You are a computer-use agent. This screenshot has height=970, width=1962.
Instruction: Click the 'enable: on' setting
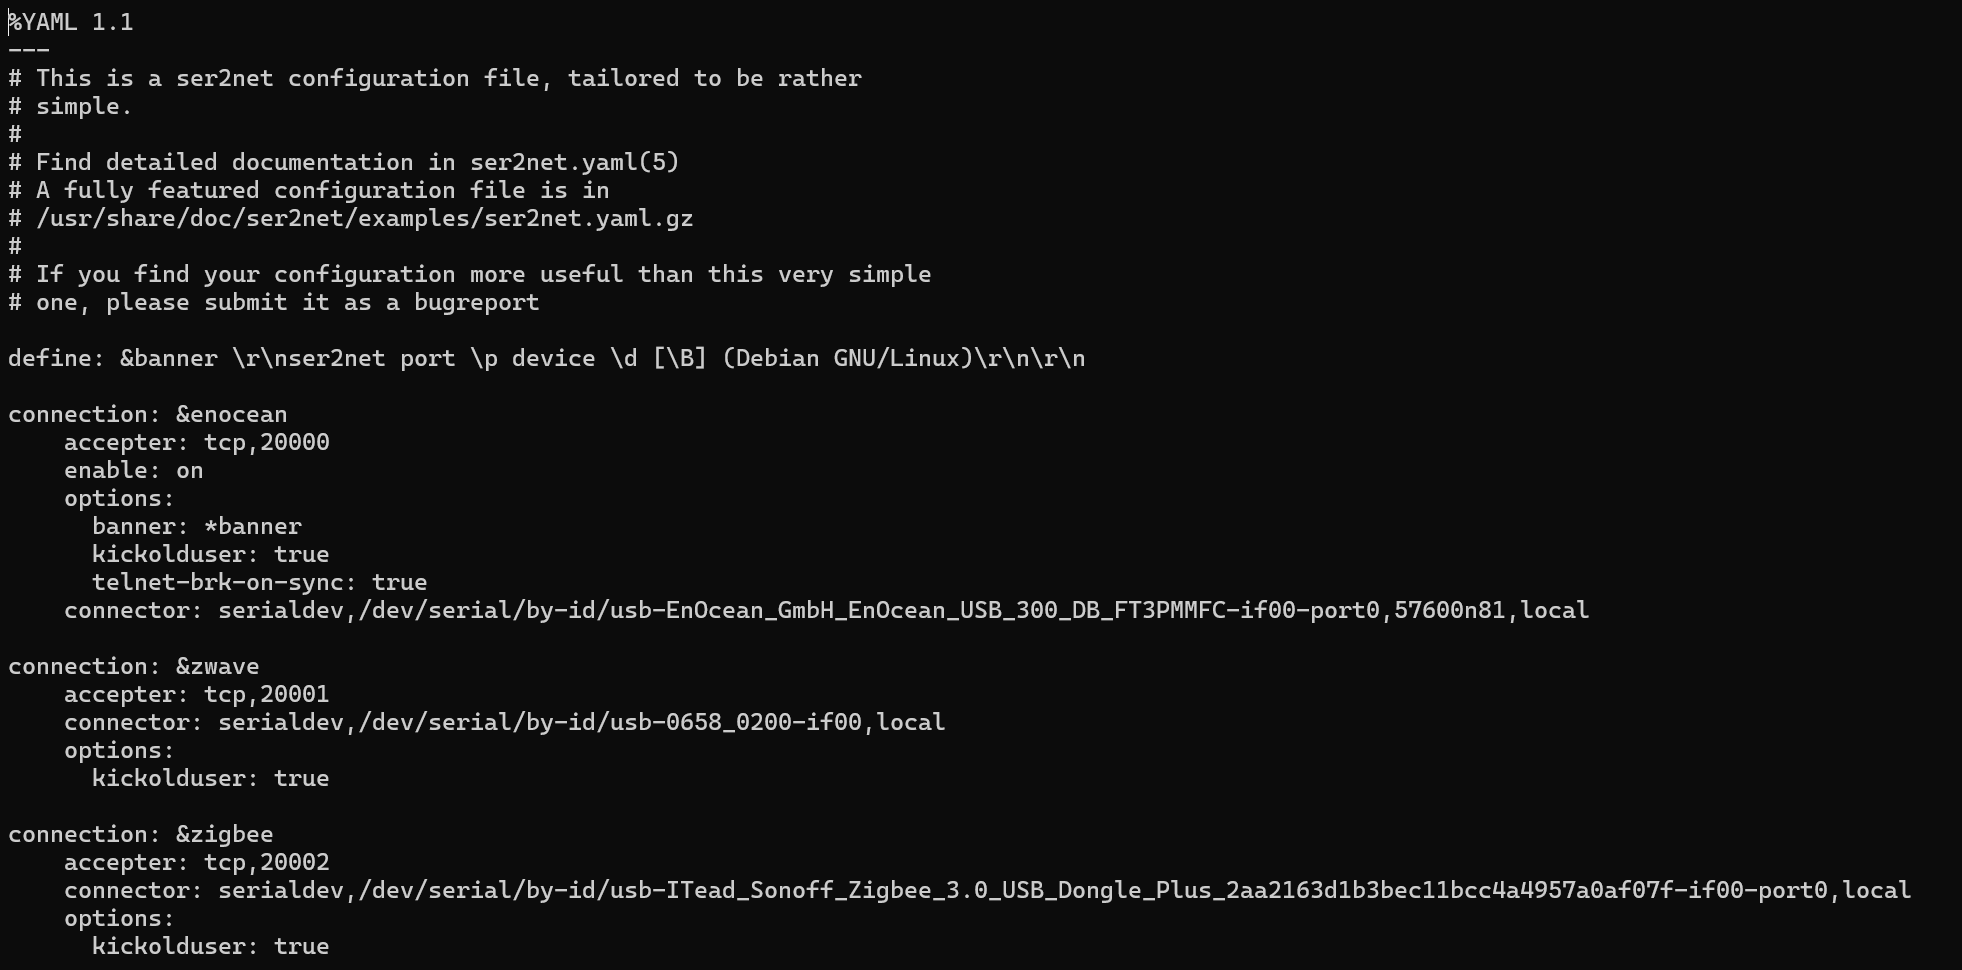coord(134,470)
